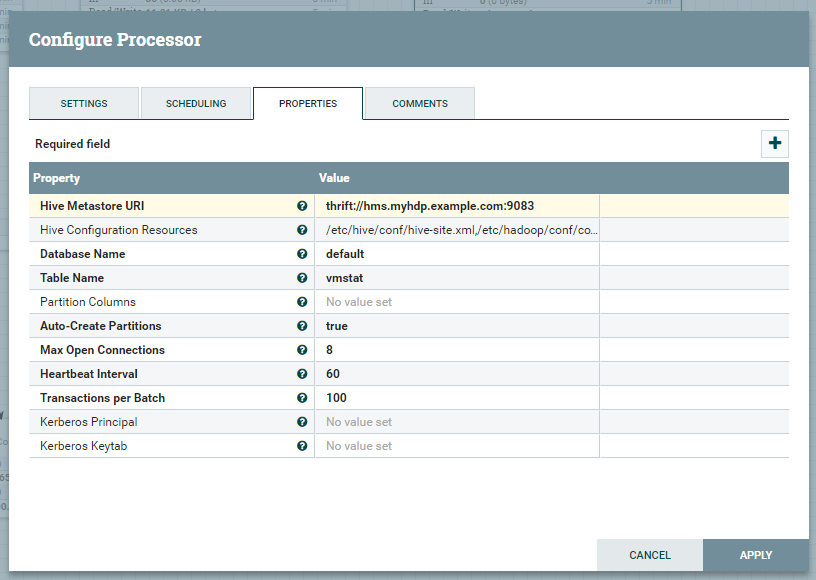Viewport: 816px width, 580px height.
Task: Click the Transactions per Batch label
Action: coord(103,398)
